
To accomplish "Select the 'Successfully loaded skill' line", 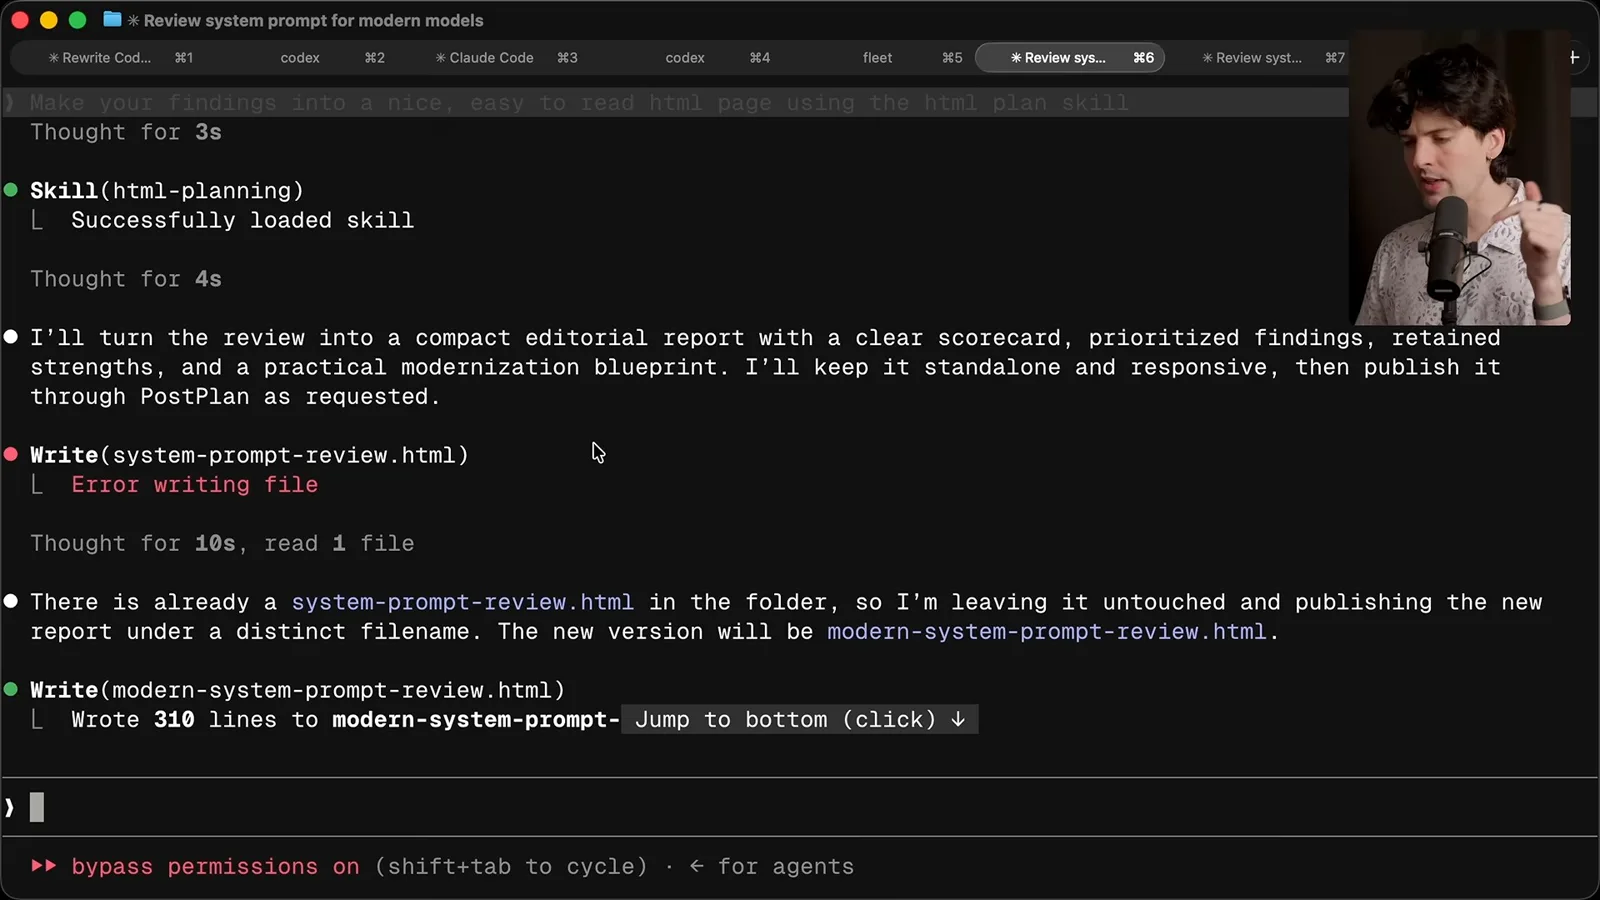I will pyautogui.click(x=242, y=220).
